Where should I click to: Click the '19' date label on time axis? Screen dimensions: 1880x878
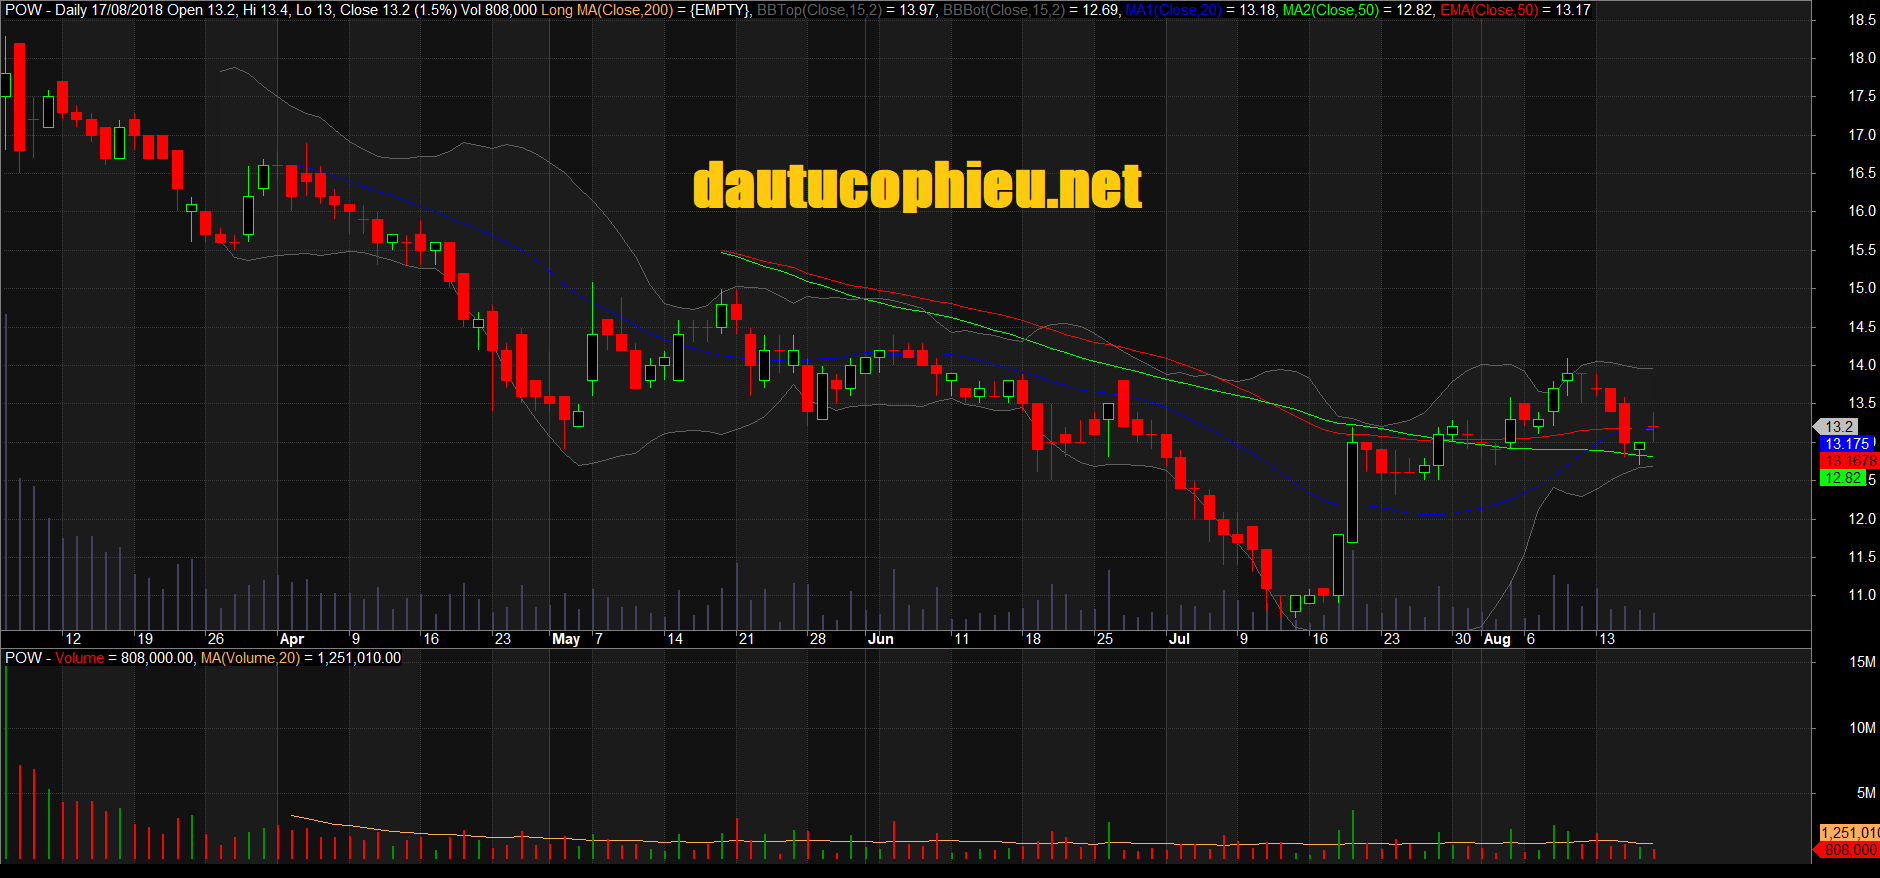pyautogui.click(x=145, y=639)
